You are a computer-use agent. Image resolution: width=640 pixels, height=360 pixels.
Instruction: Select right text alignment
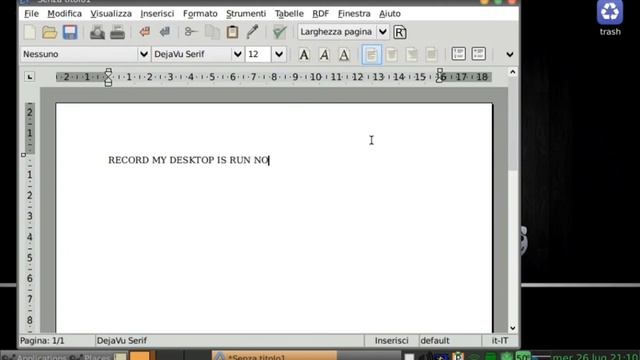point(411,54)
